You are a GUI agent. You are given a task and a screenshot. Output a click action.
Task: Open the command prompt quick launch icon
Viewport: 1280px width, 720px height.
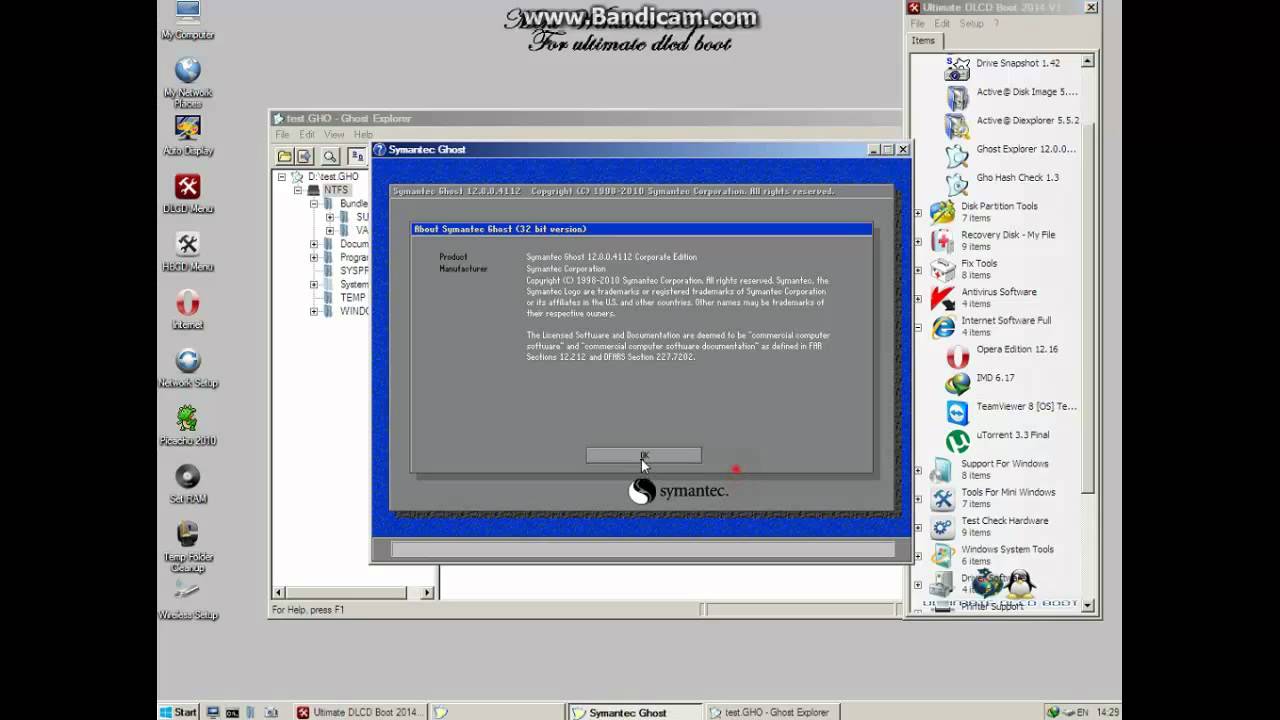(233, 712)
